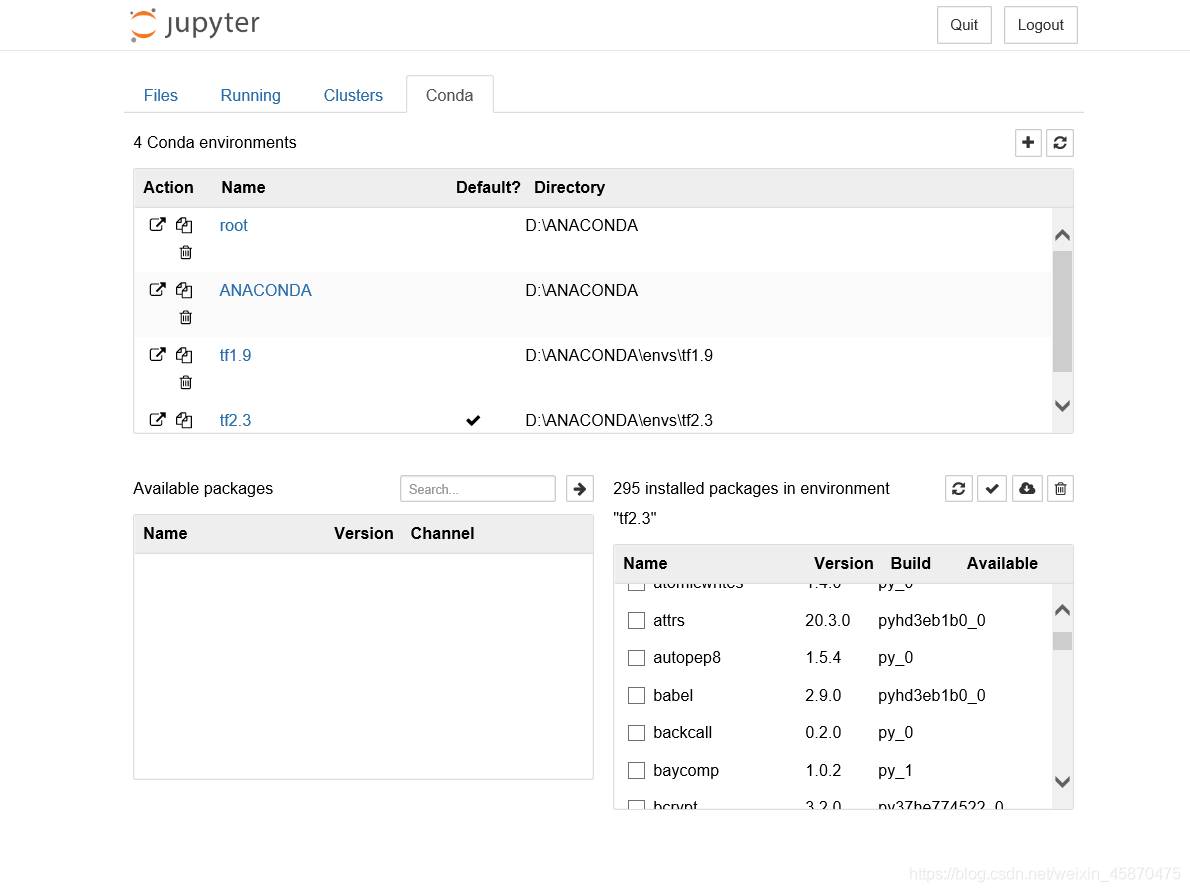Clone the ANACONDA environment
This screenshot has width=1190, height=892.
coord(184,289)
